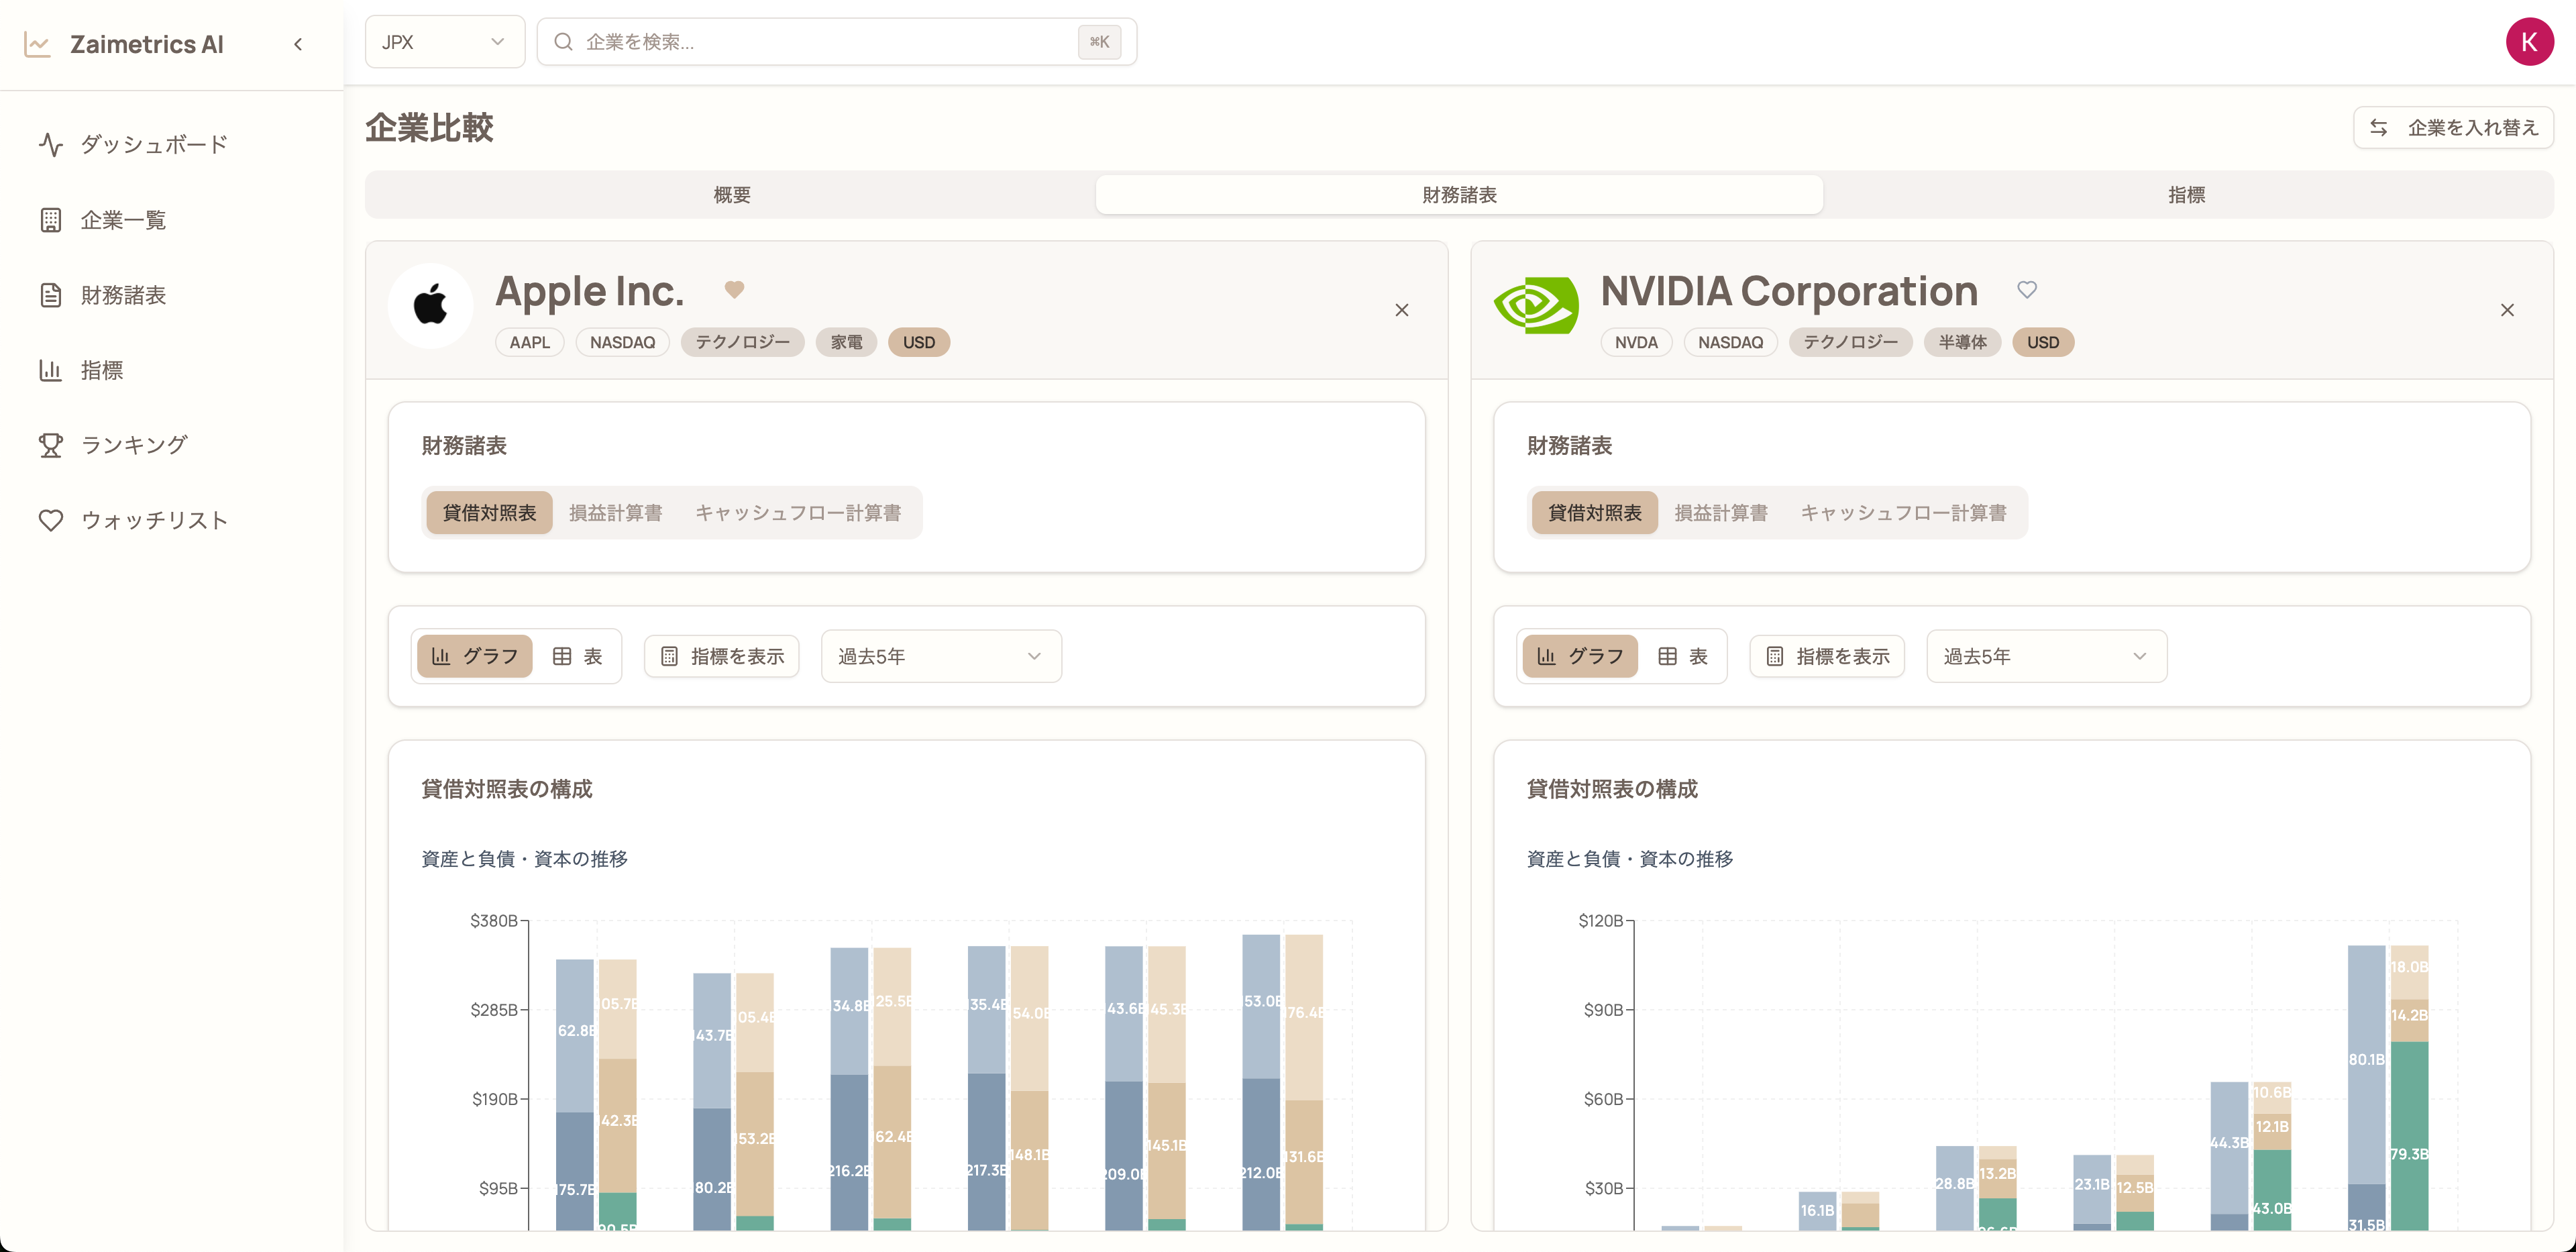Click 企業を入れ替え button
This screenshot has height=1252, width=2576.
[2453, 128]
